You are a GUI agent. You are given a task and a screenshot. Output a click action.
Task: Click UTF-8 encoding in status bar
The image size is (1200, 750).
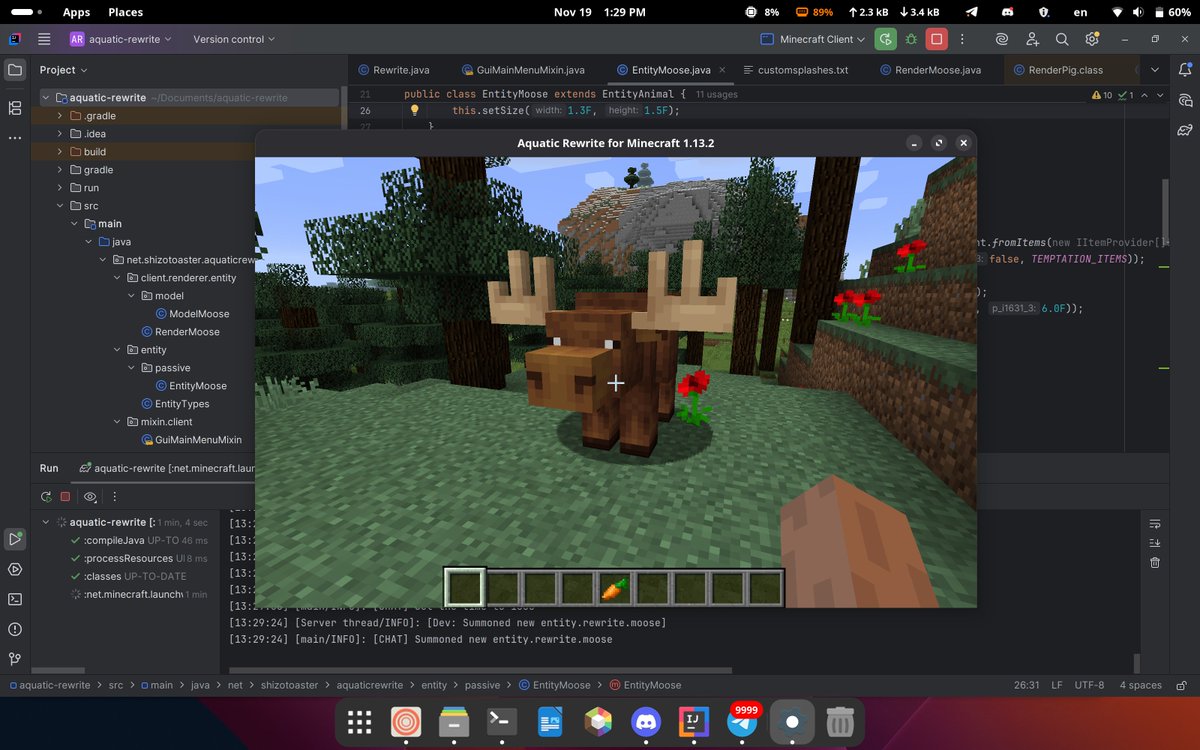pyautogui.click(x=1090, y=685)
